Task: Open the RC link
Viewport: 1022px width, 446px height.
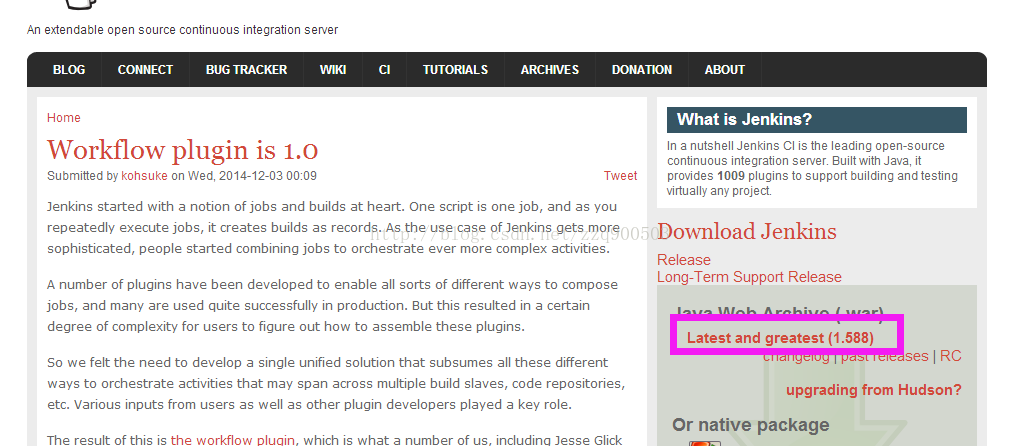Action: tap(950, 356)
